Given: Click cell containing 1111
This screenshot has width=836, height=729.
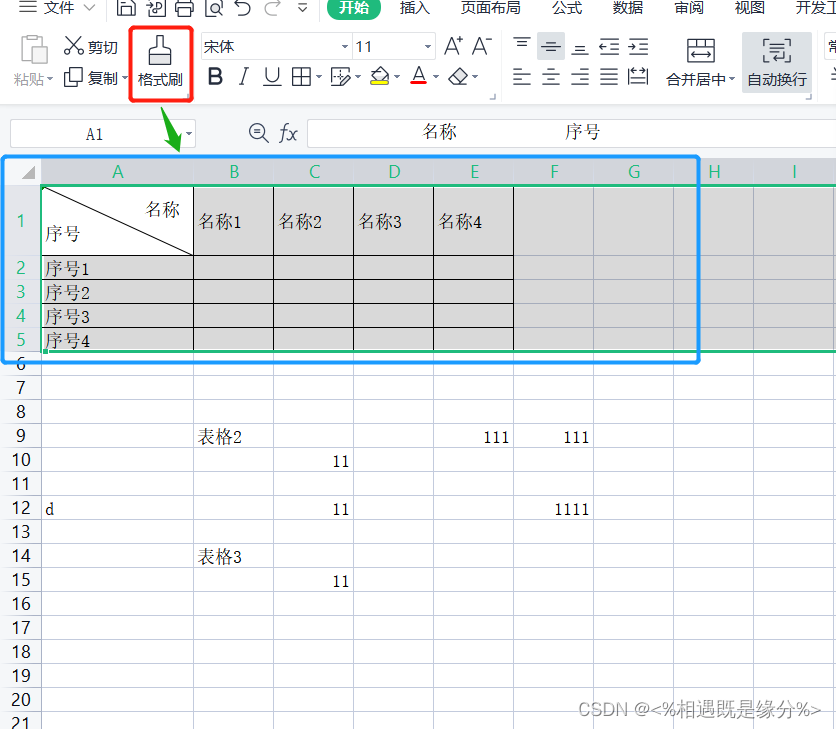Looking at the screenshot, I should (553, 509).
